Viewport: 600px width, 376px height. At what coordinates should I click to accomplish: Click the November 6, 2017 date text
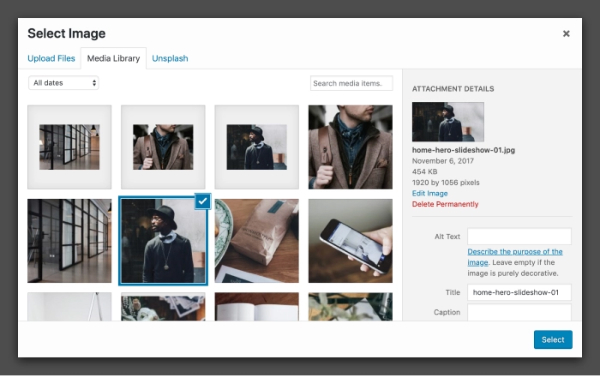pos(443,161)
